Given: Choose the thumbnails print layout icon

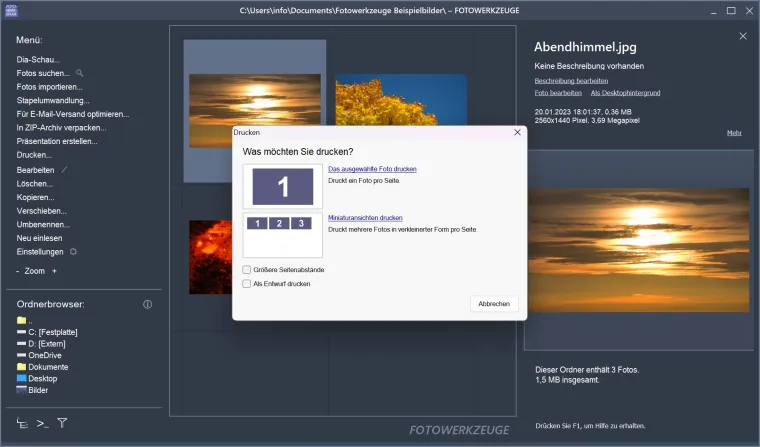Looking at the screenshot, I should pos(282,233).
